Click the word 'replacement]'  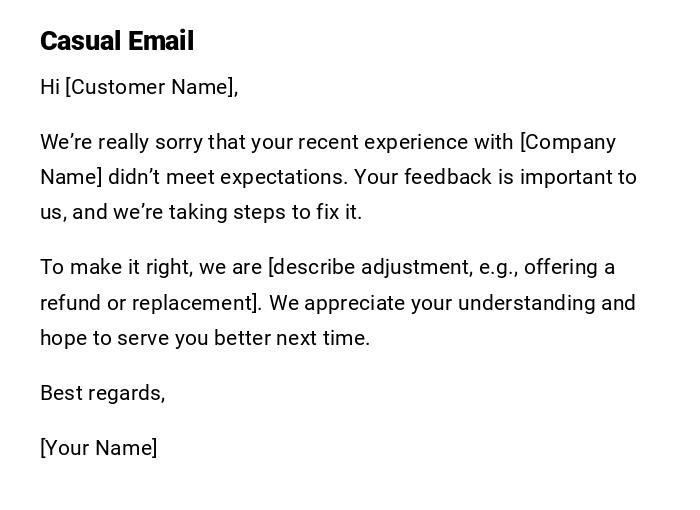pos(205,302)
